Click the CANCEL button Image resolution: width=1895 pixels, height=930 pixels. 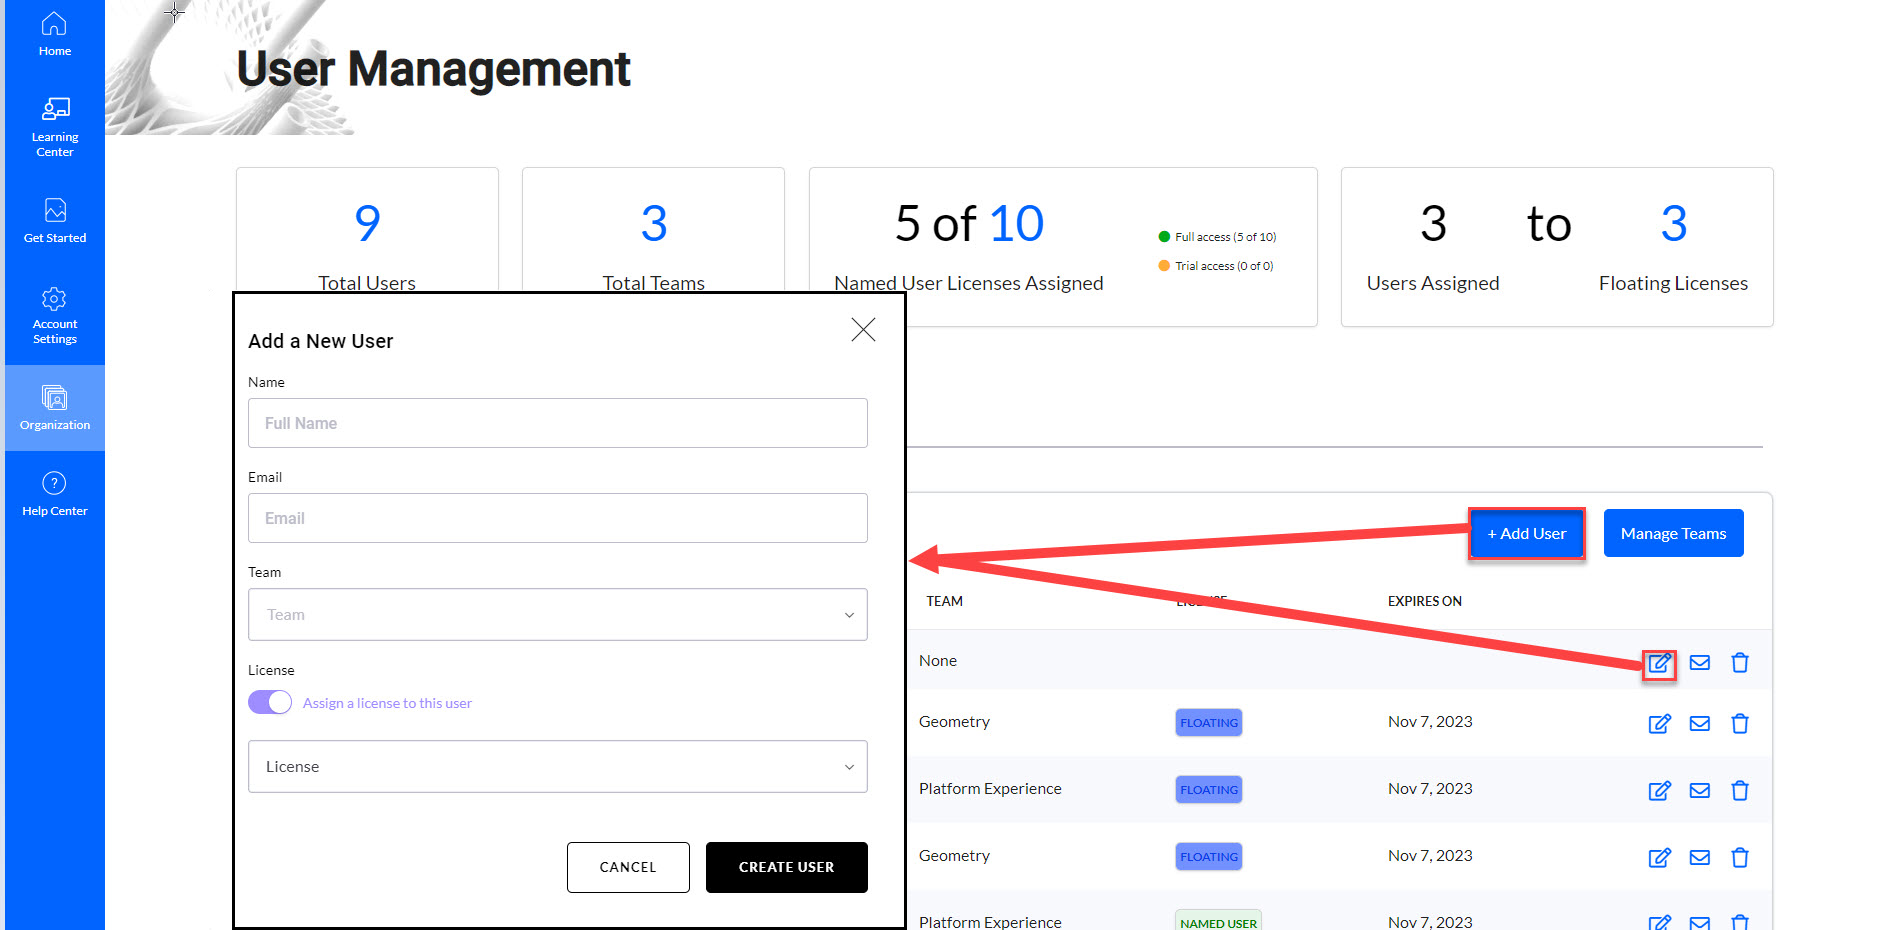[x=628, y=867]
